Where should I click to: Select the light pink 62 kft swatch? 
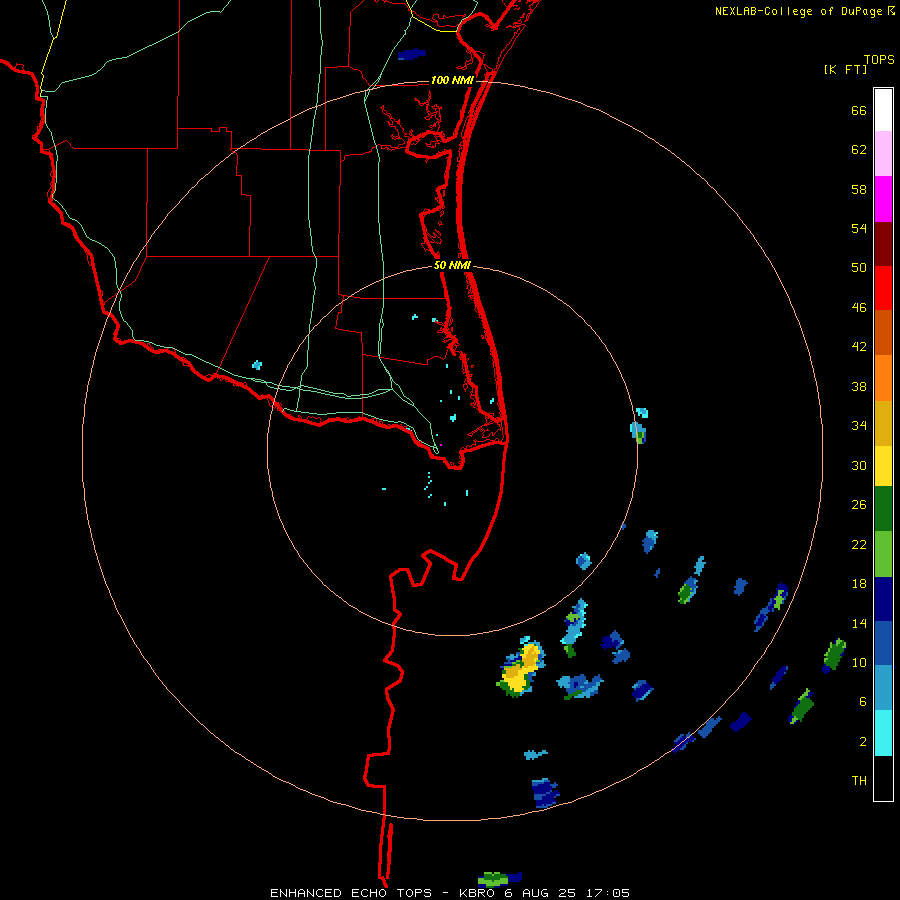tap(883, 153)
